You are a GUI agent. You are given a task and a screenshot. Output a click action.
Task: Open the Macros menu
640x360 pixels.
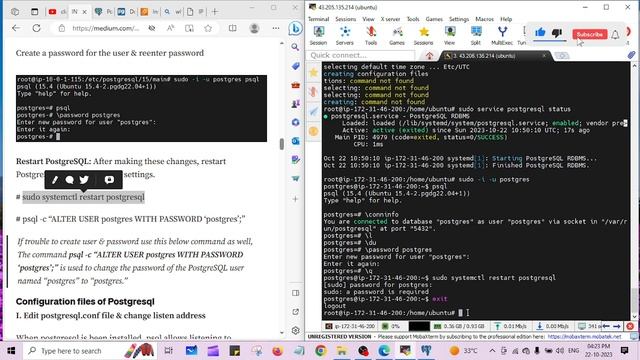[x=484, y=19]
